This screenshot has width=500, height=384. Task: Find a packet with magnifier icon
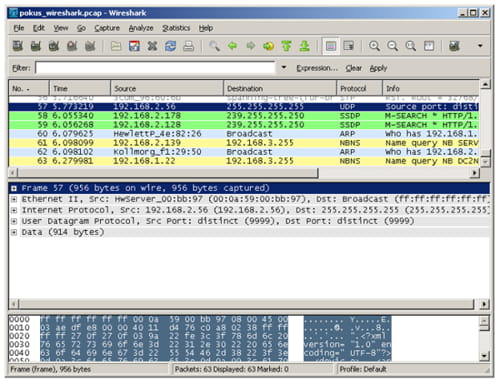[x=214, y=46]
